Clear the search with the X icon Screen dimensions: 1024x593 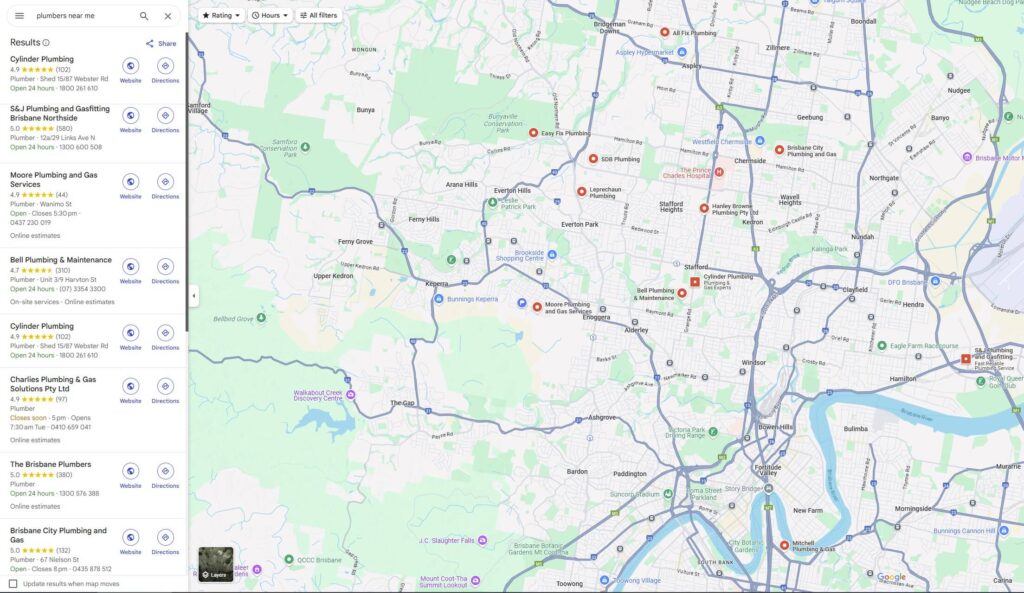tap(168, 16)
